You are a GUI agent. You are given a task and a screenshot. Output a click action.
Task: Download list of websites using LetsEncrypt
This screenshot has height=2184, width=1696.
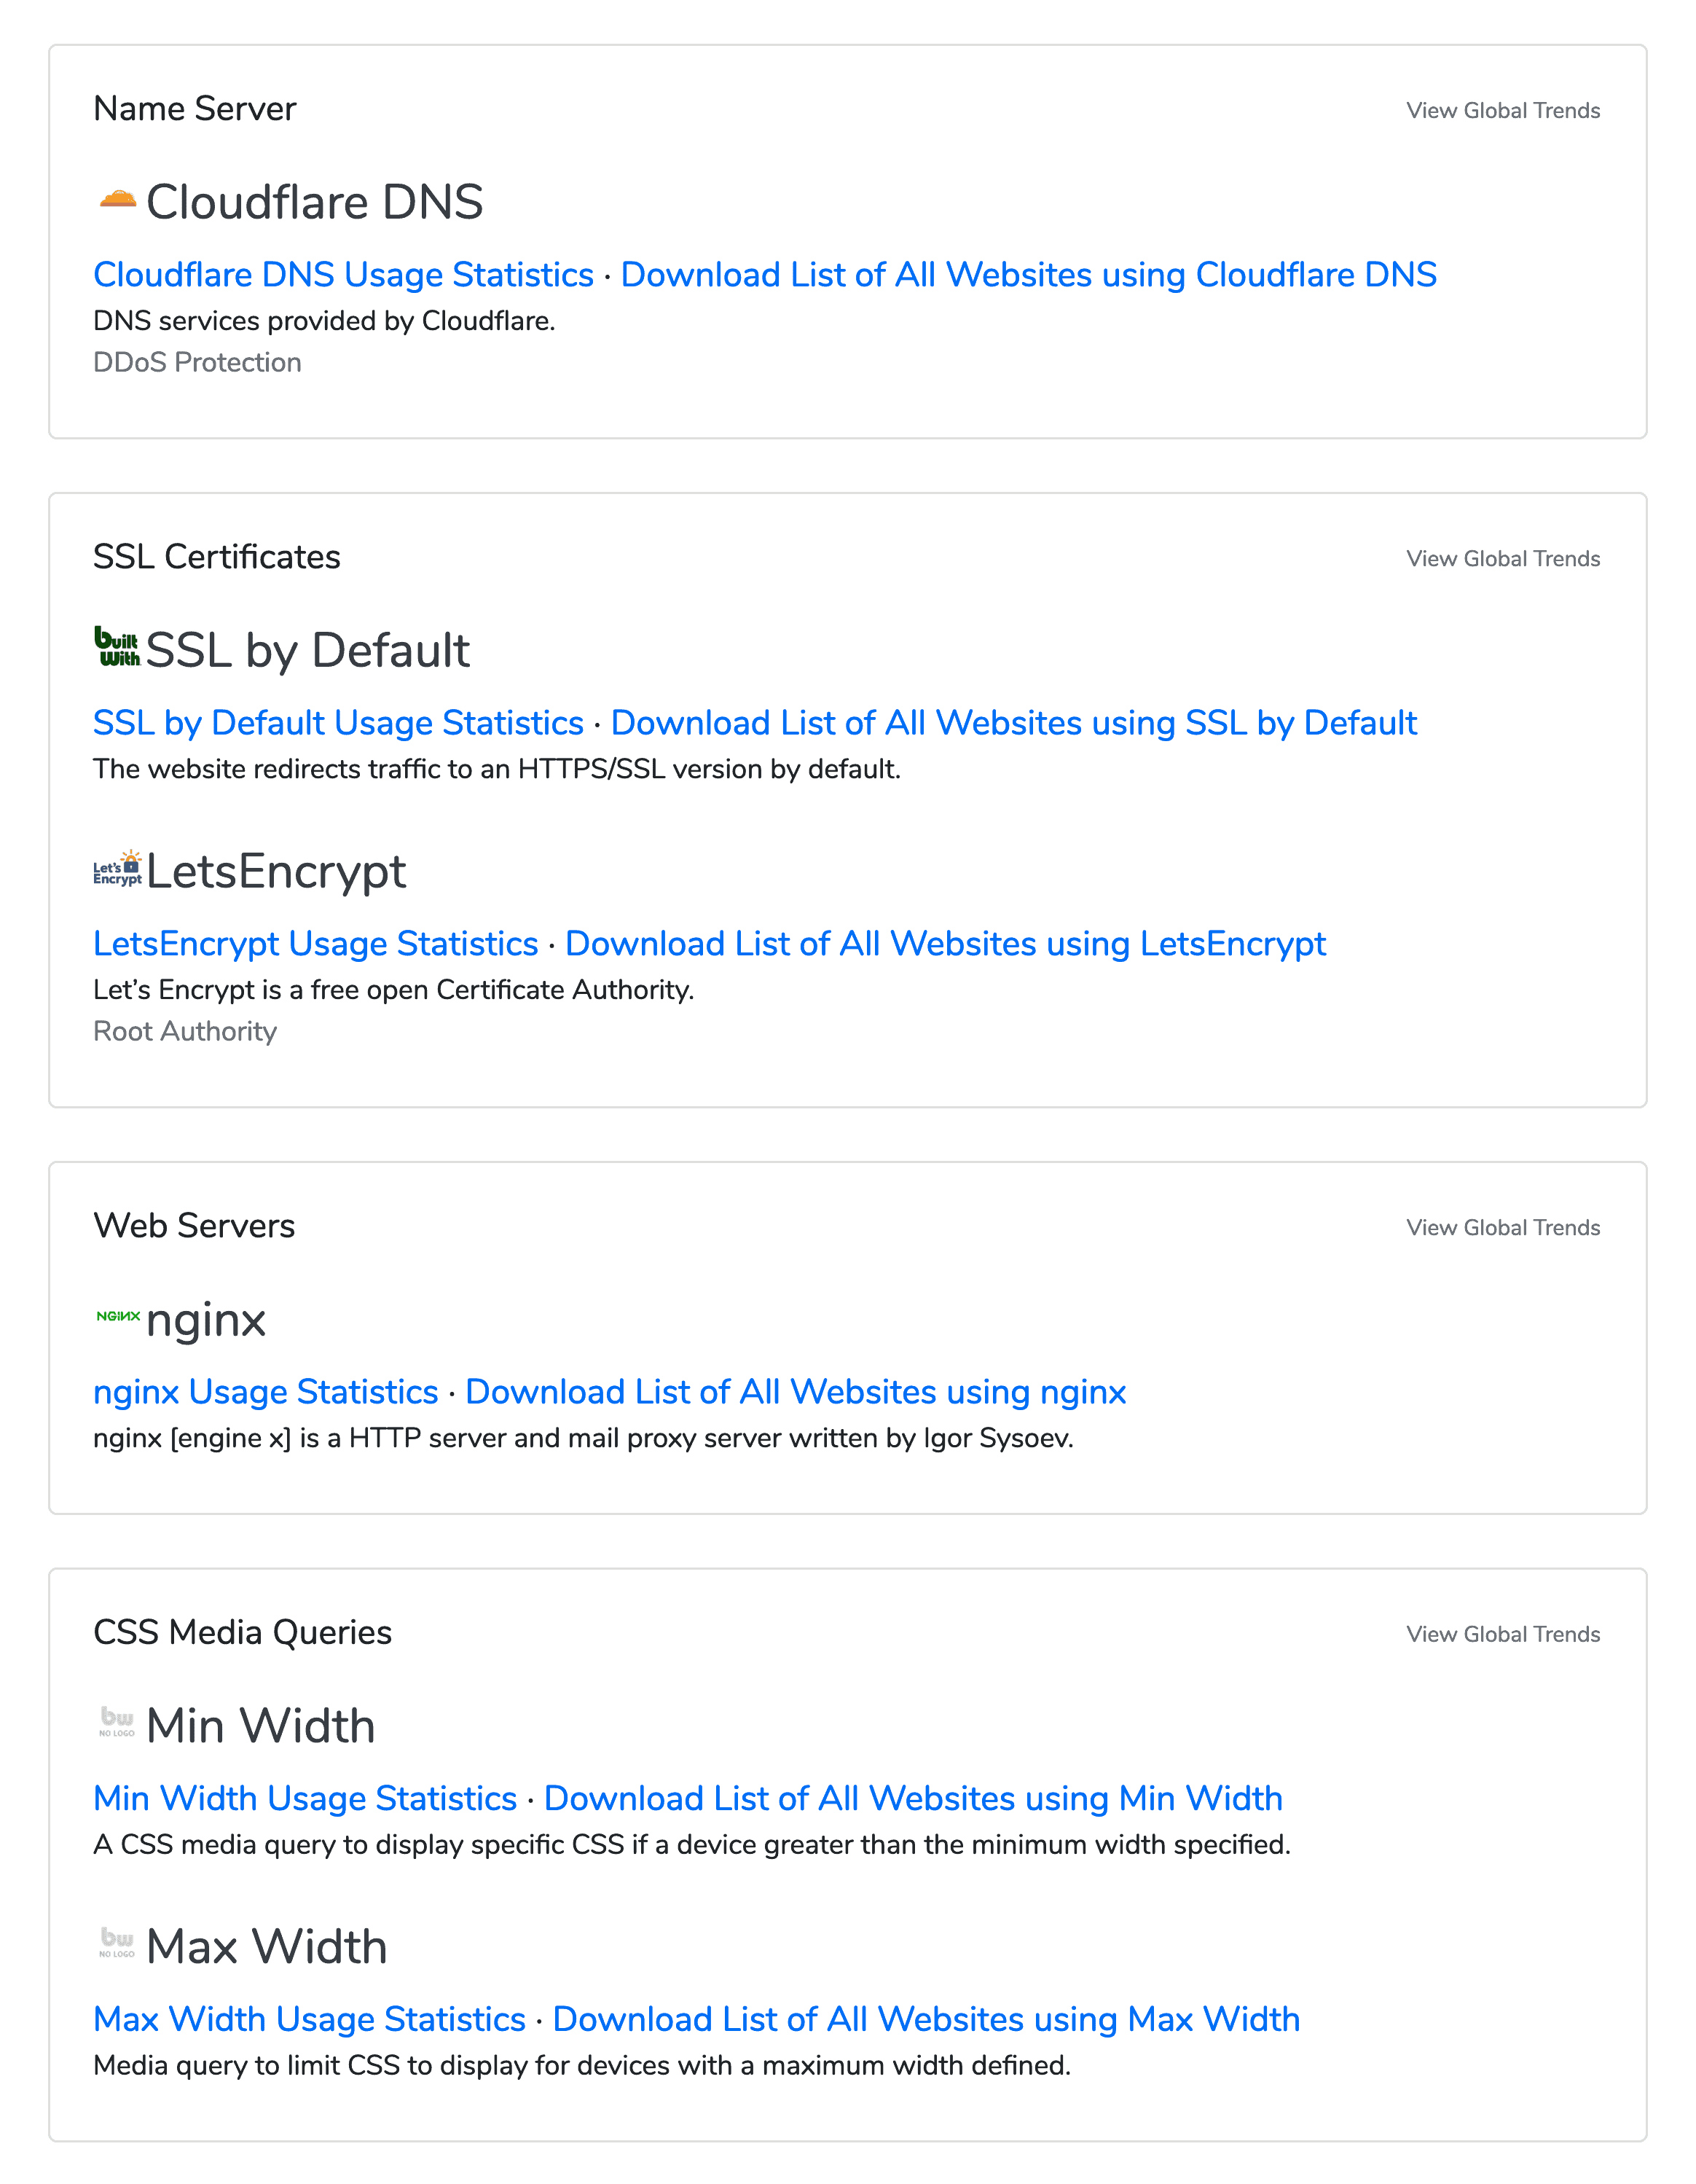coord(946,943)
